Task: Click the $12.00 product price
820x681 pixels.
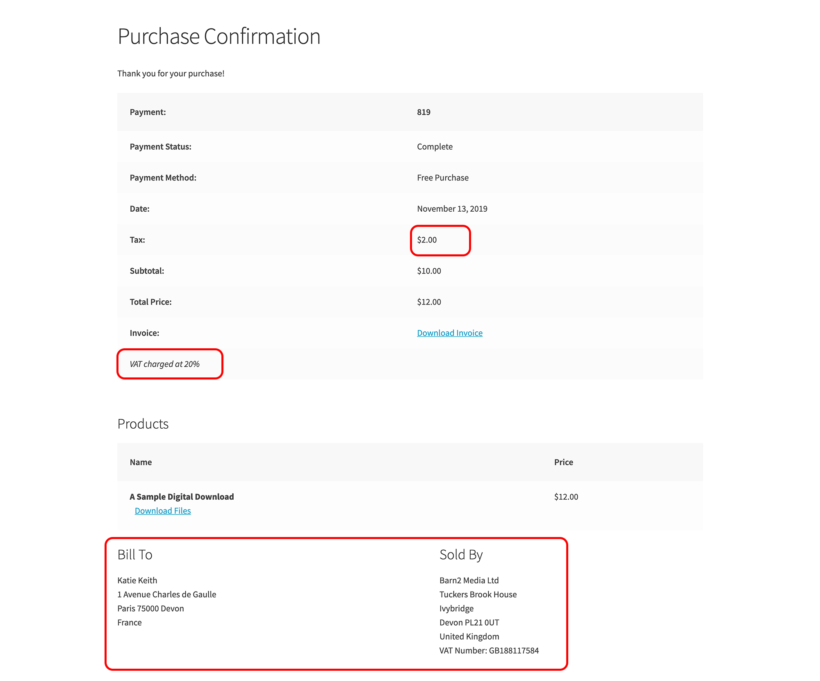Action: point(565,496)
